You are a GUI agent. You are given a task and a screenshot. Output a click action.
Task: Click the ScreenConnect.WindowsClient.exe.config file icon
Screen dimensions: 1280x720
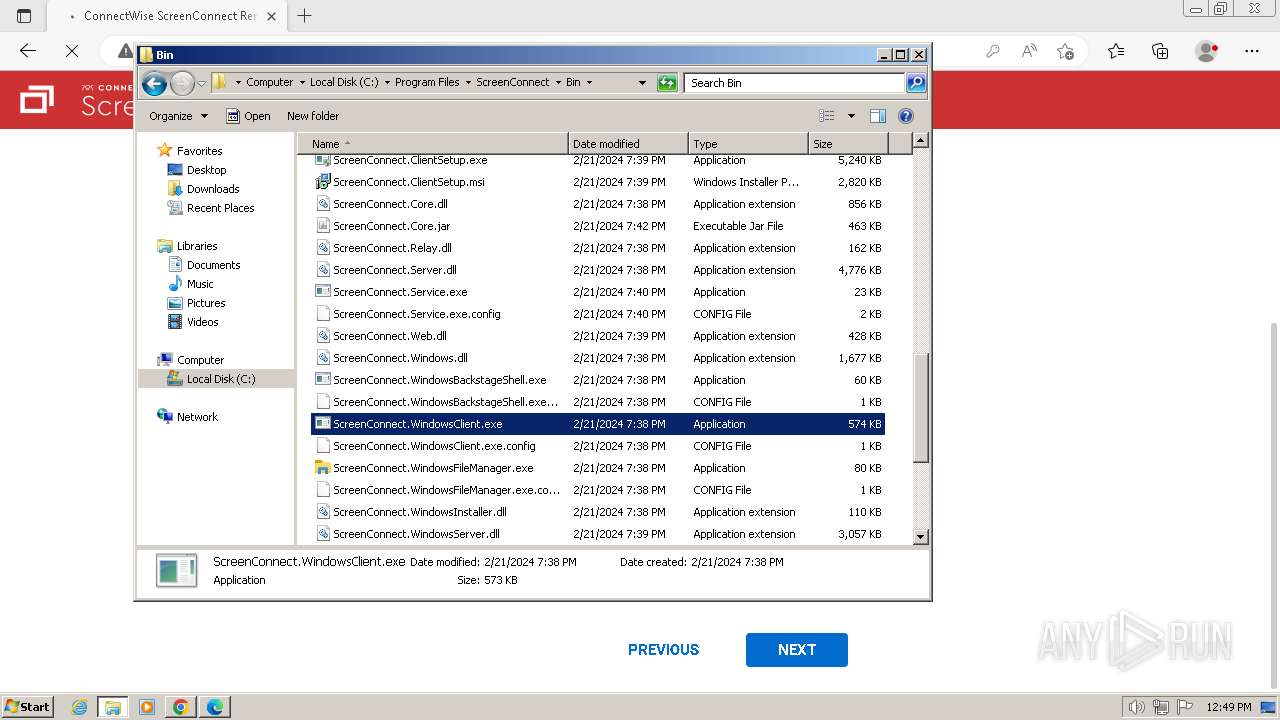click(322, 446)
